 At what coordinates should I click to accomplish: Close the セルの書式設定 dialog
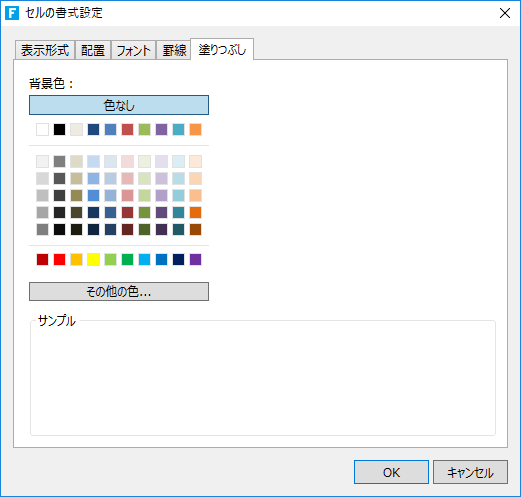[505, 13]
